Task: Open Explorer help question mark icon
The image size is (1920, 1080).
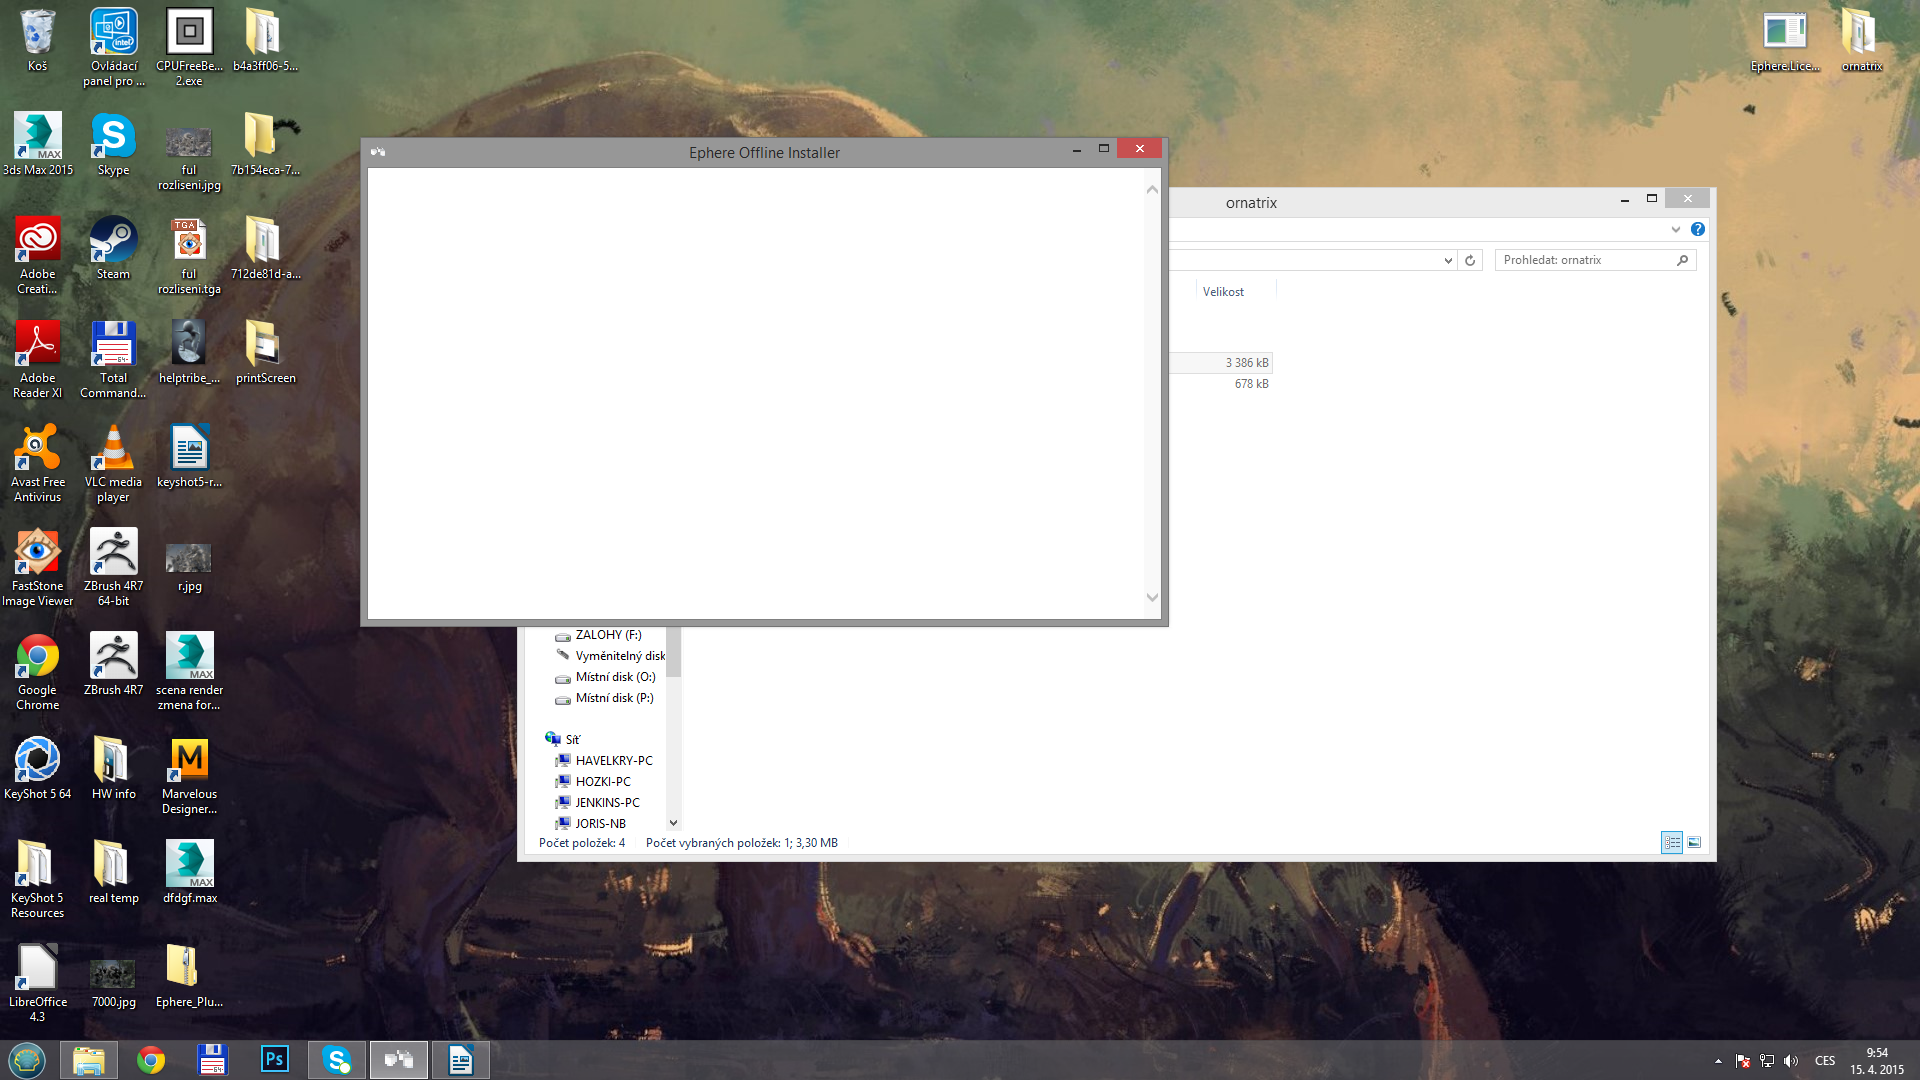Action: [1697, 229]
